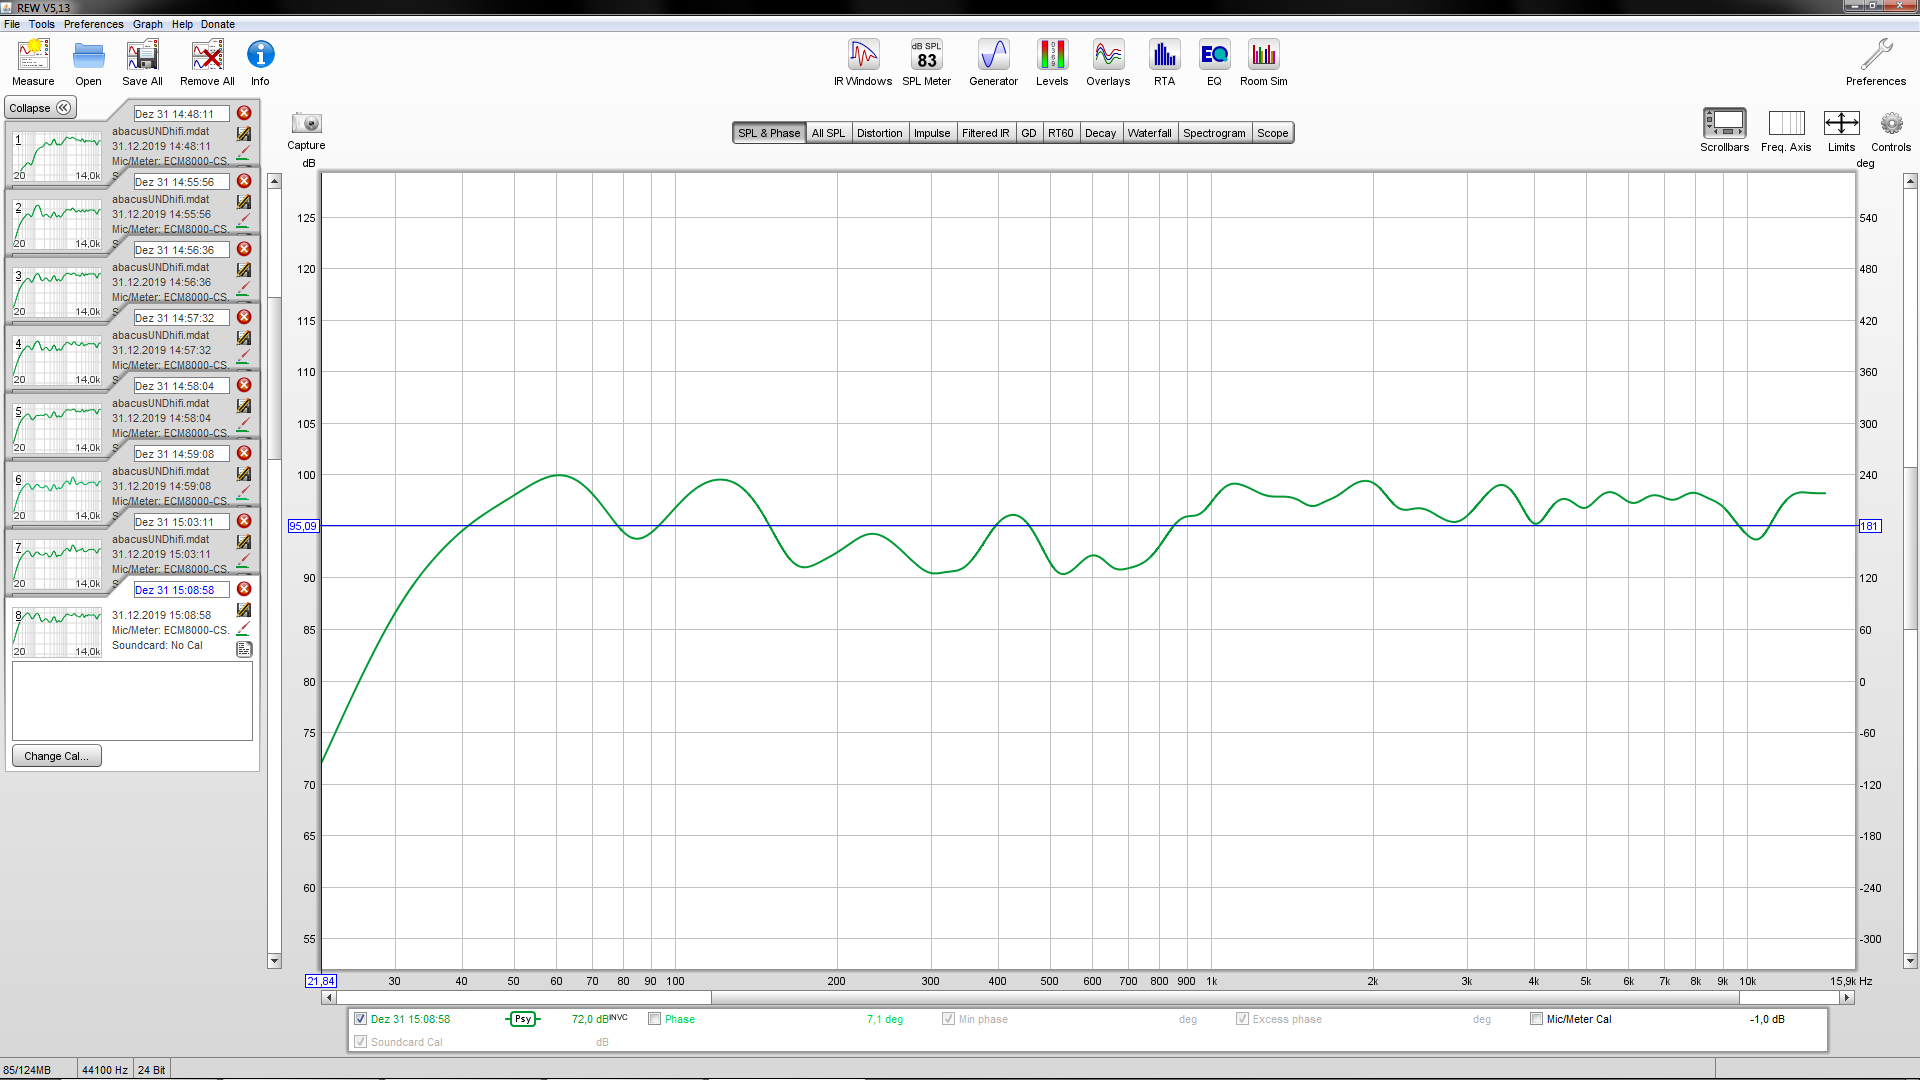This screenshot has height=1080, width=1920.
Task: Enable the Mic/Meter Cal trace
Action: (1536, 1019)
